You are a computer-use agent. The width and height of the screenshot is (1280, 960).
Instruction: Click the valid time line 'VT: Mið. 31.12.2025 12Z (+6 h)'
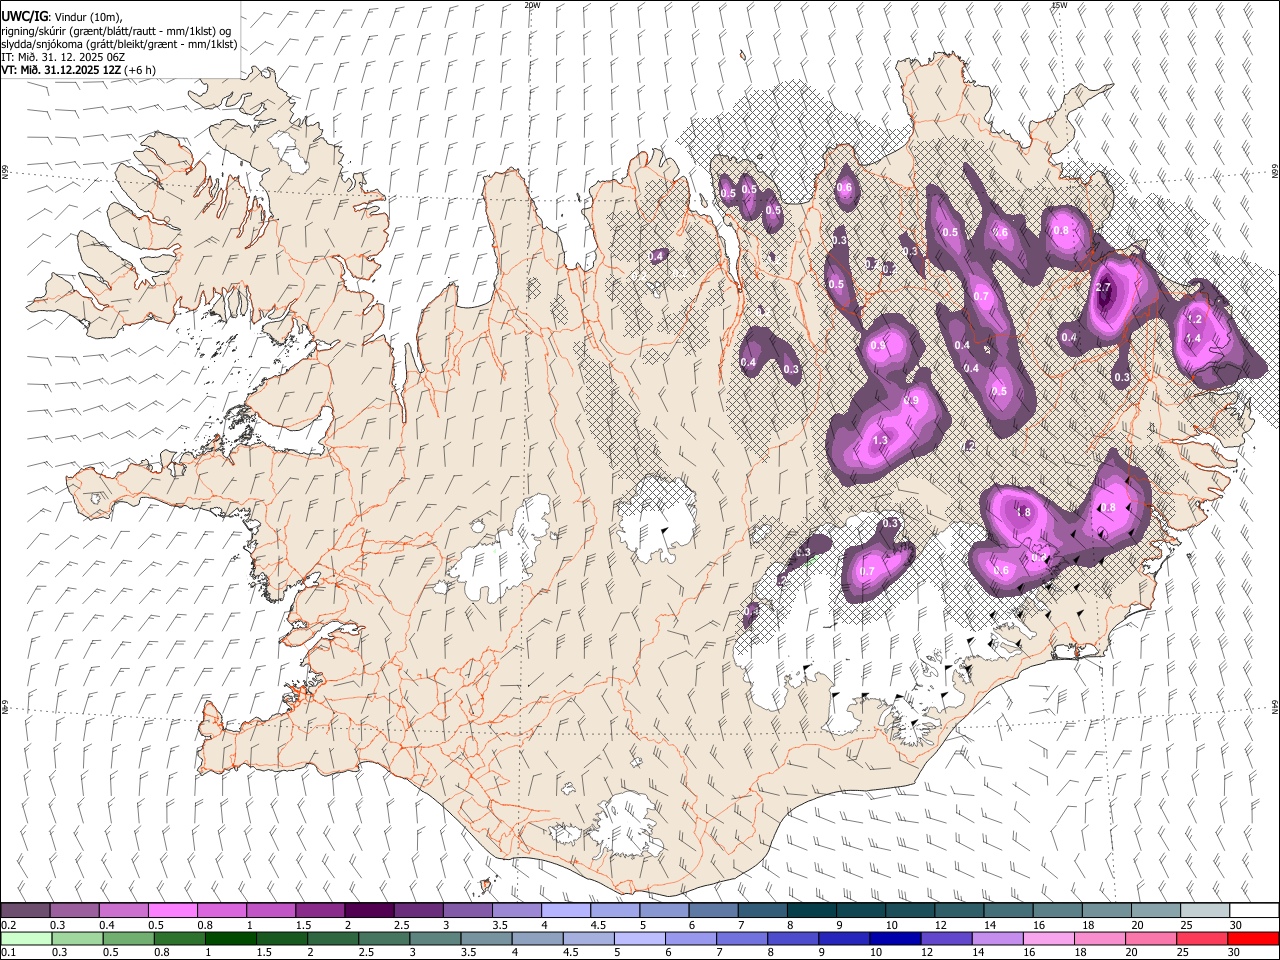click(x=77, y=70)
